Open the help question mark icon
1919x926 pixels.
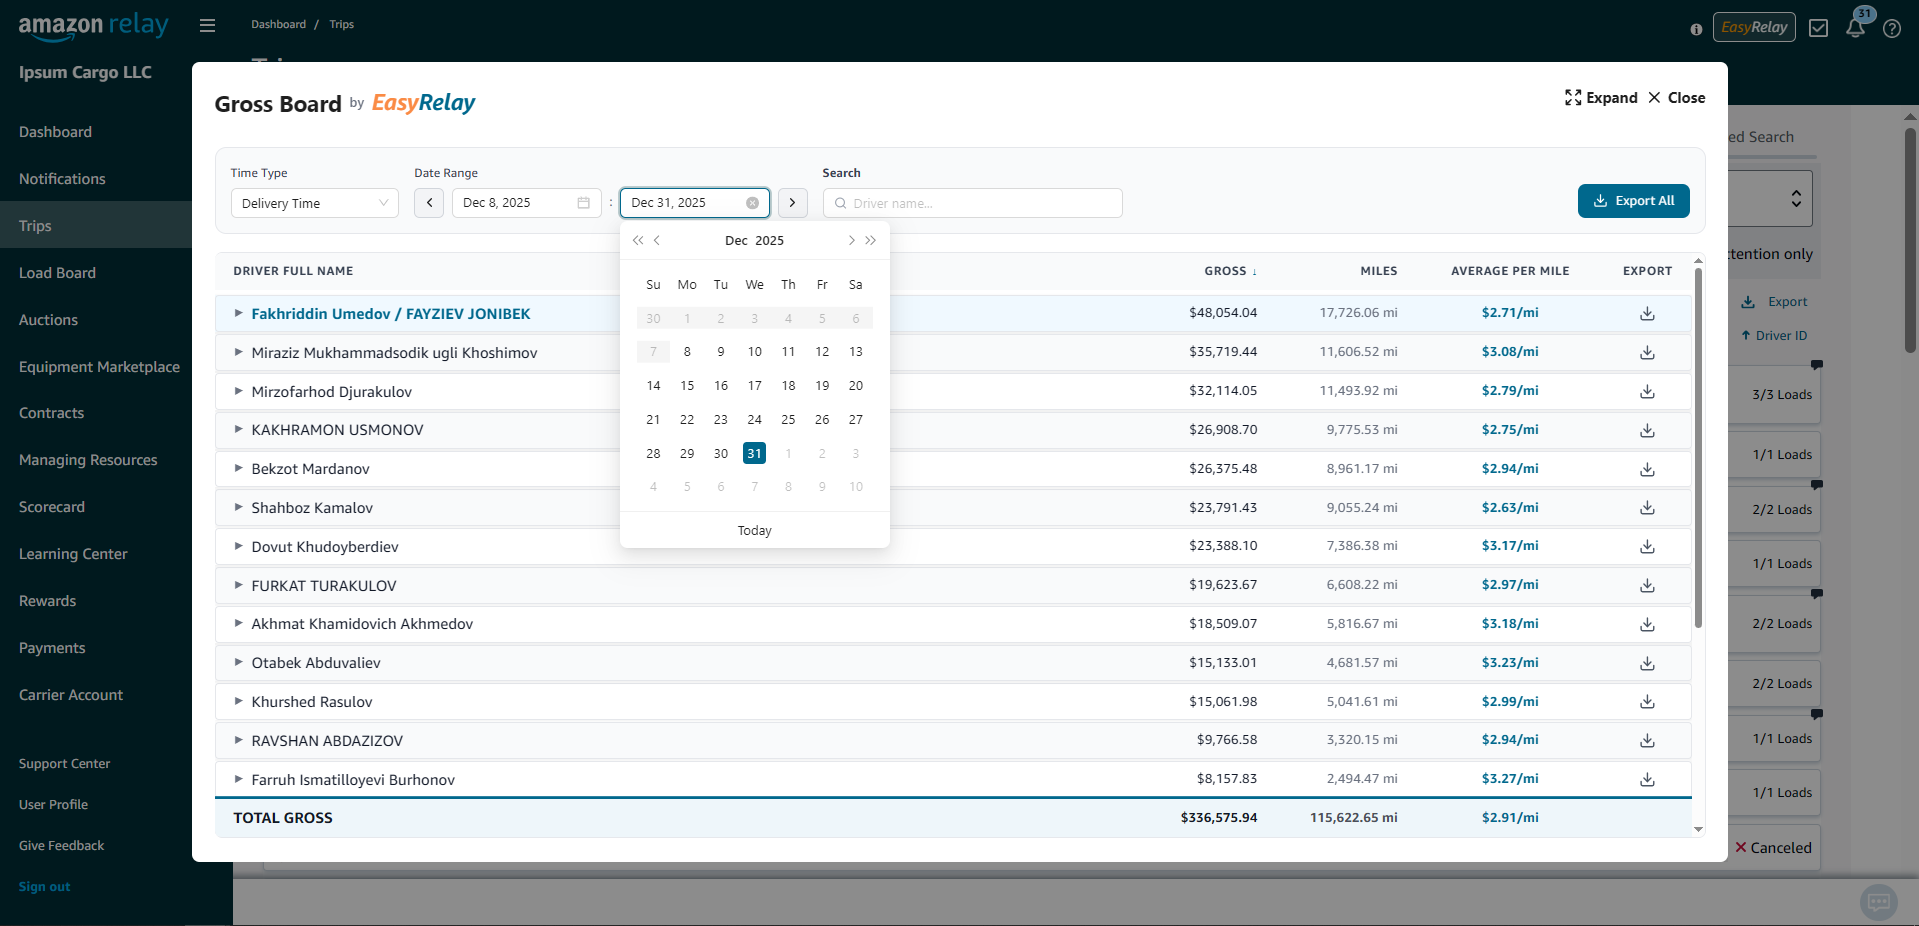tap(1891, 29)
